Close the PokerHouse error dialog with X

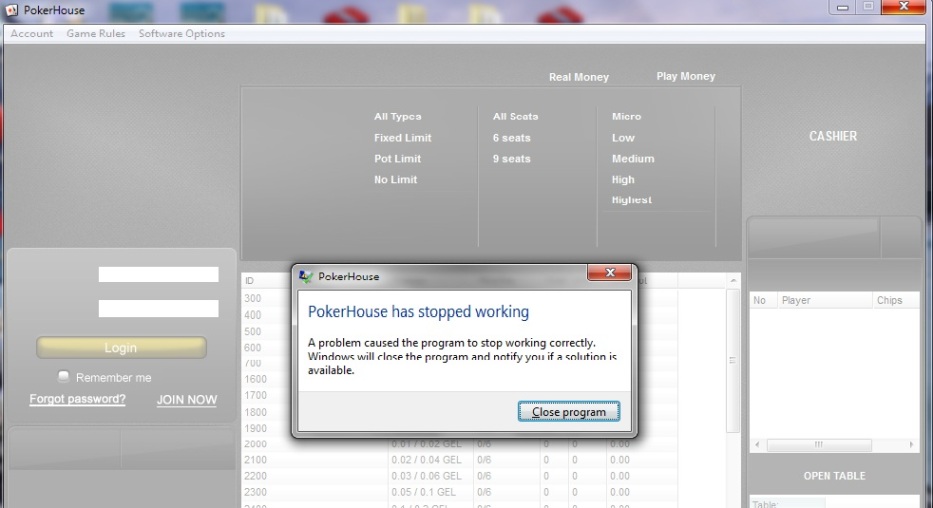point(609,272)
